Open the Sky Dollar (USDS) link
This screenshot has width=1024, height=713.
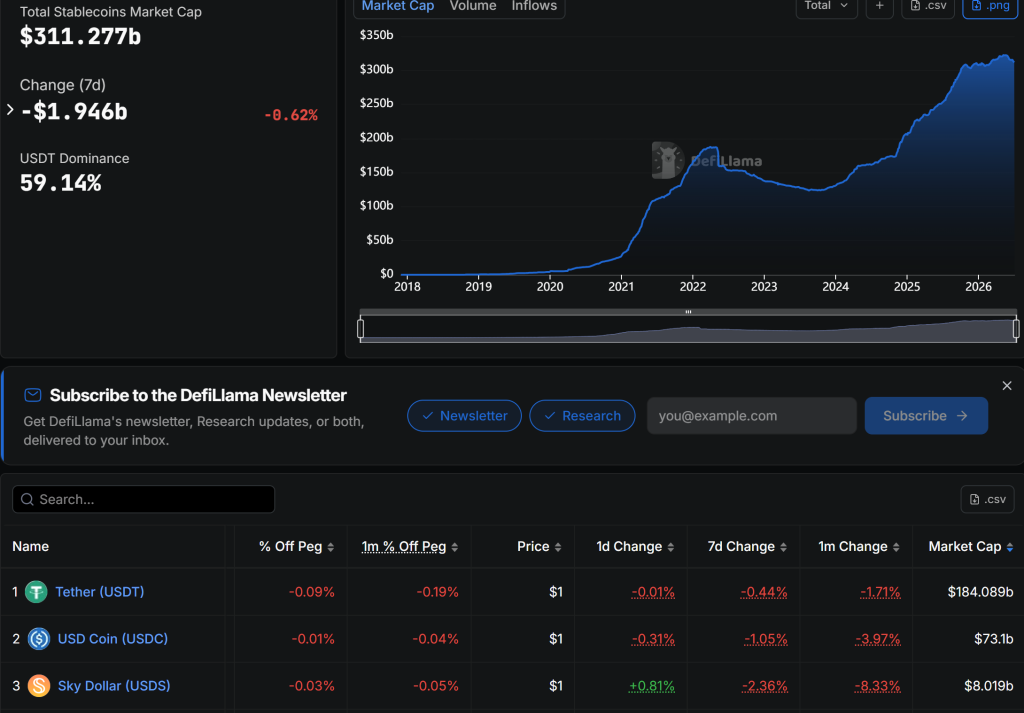114,686
